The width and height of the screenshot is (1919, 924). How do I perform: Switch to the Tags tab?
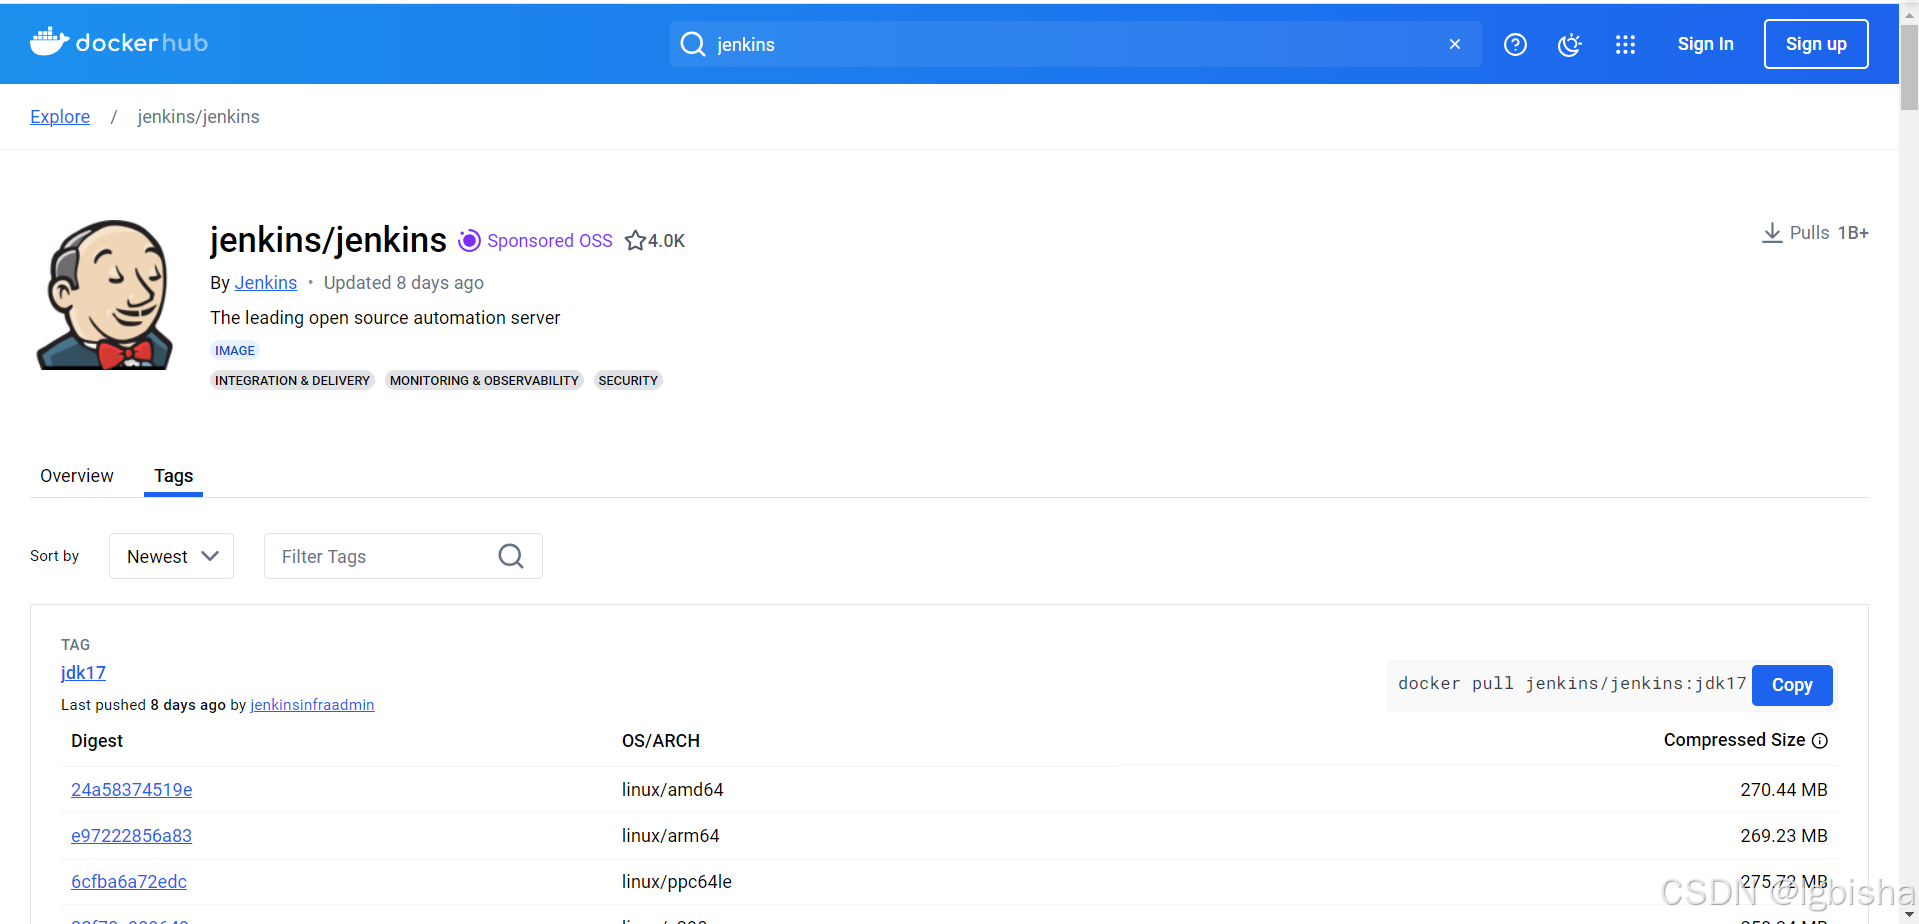coord(173,476)
